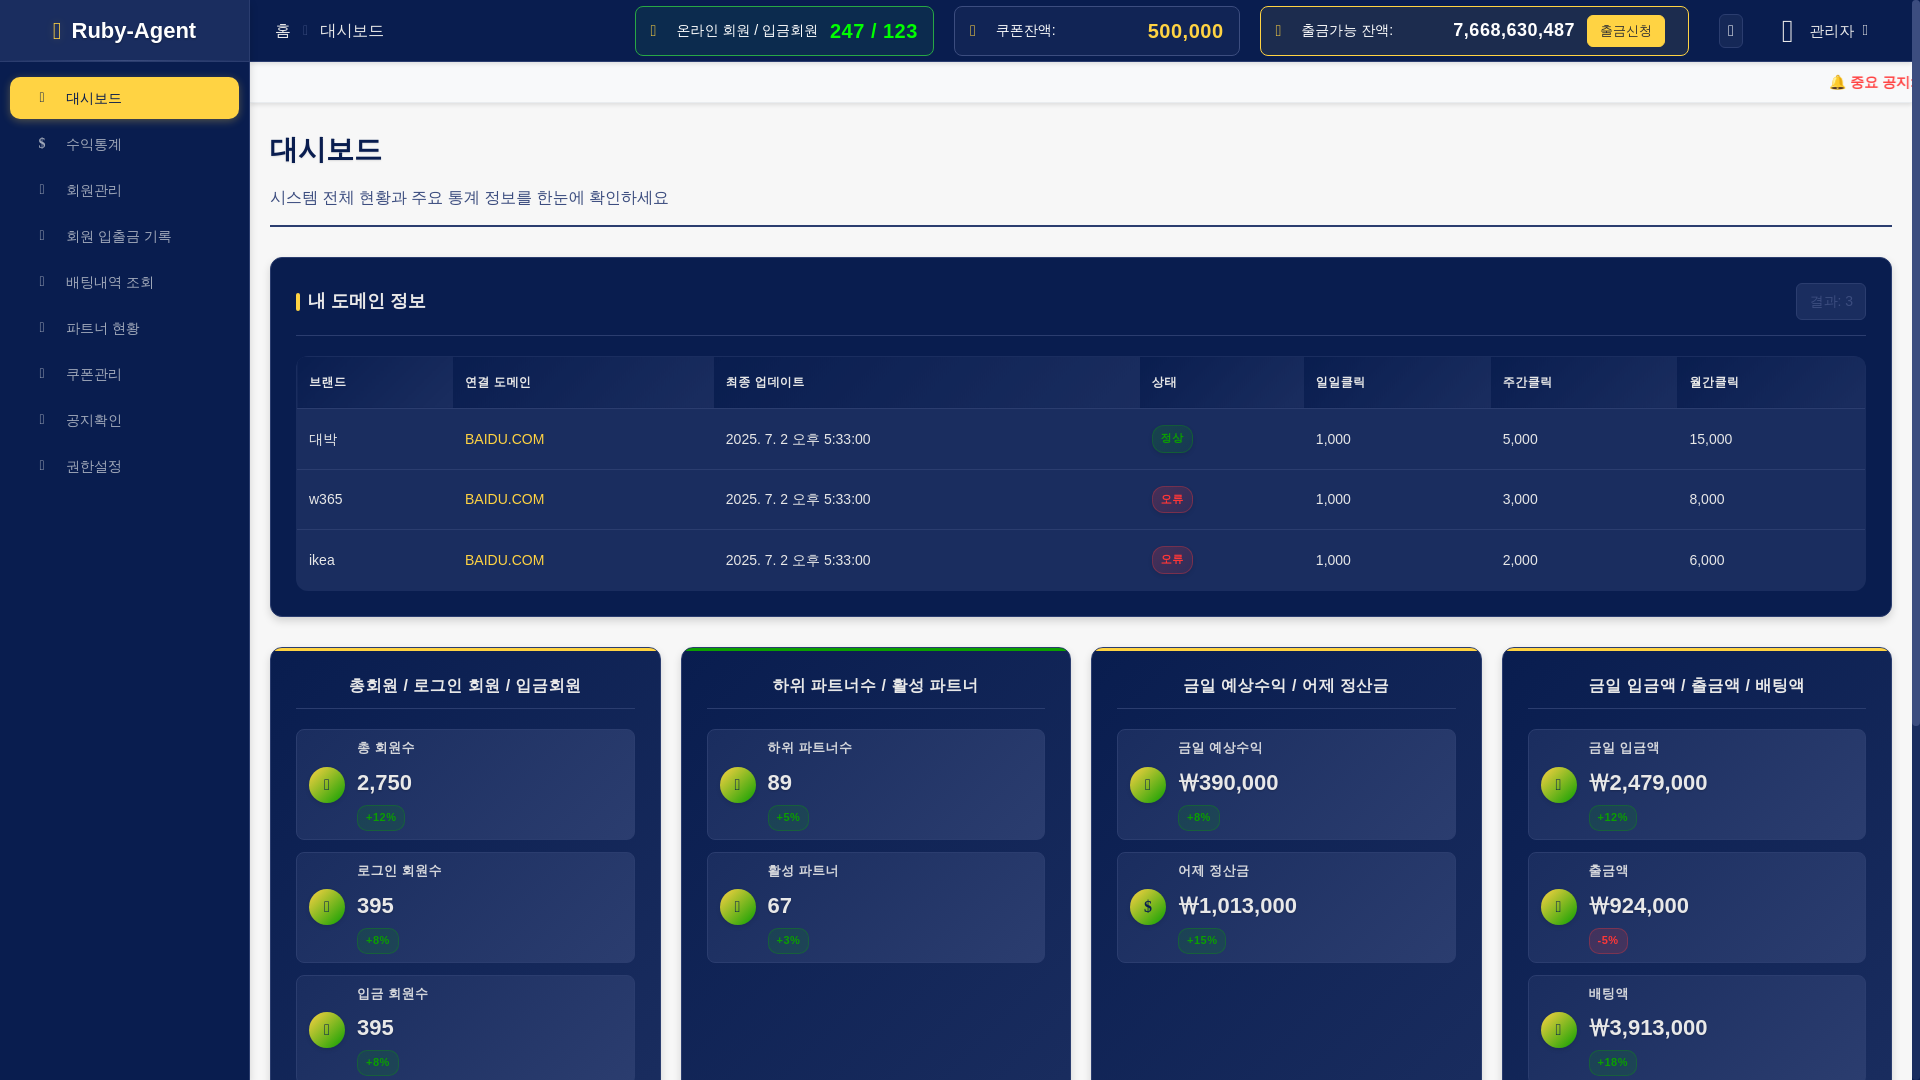Viewport: 1920px width, 1080px height.
Task: Open 파트너 현황 menu
Action: click(x=124, y=328)
